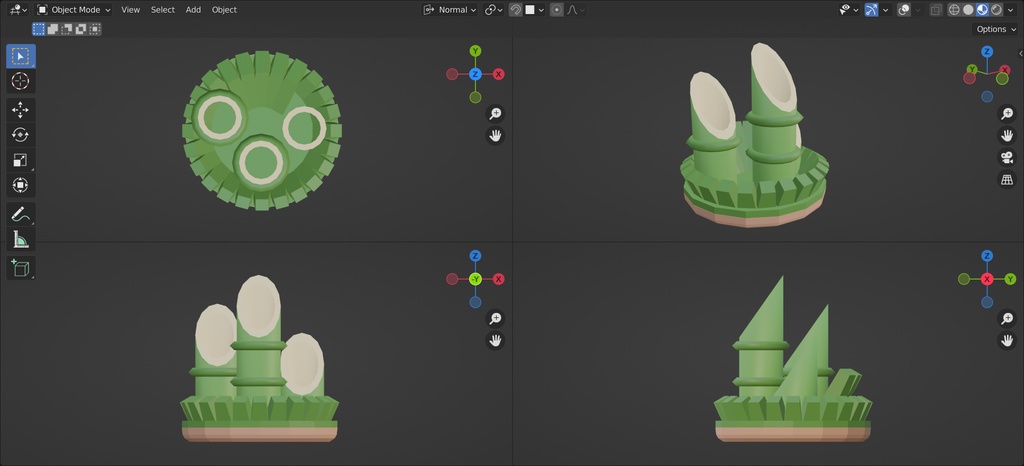This screenshot has width=1024, height=466.
Task: Click pan hand icon in perspective viewport
Action: click(1006, 136)
